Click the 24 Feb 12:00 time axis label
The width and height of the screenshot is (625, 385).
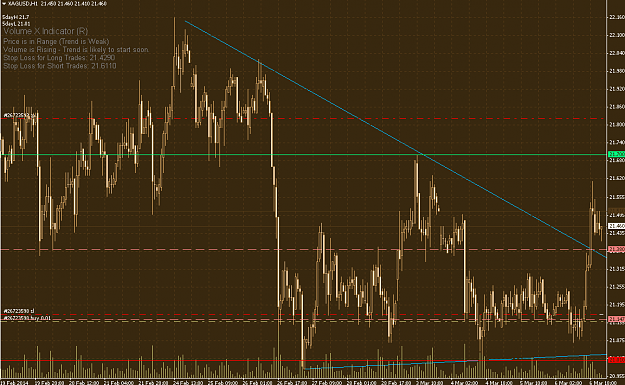(188, 383)
